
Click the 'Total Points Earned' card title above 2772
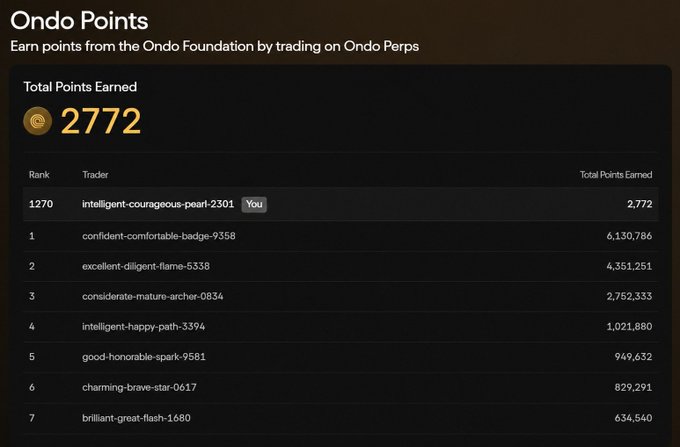[x=80, y=87]
